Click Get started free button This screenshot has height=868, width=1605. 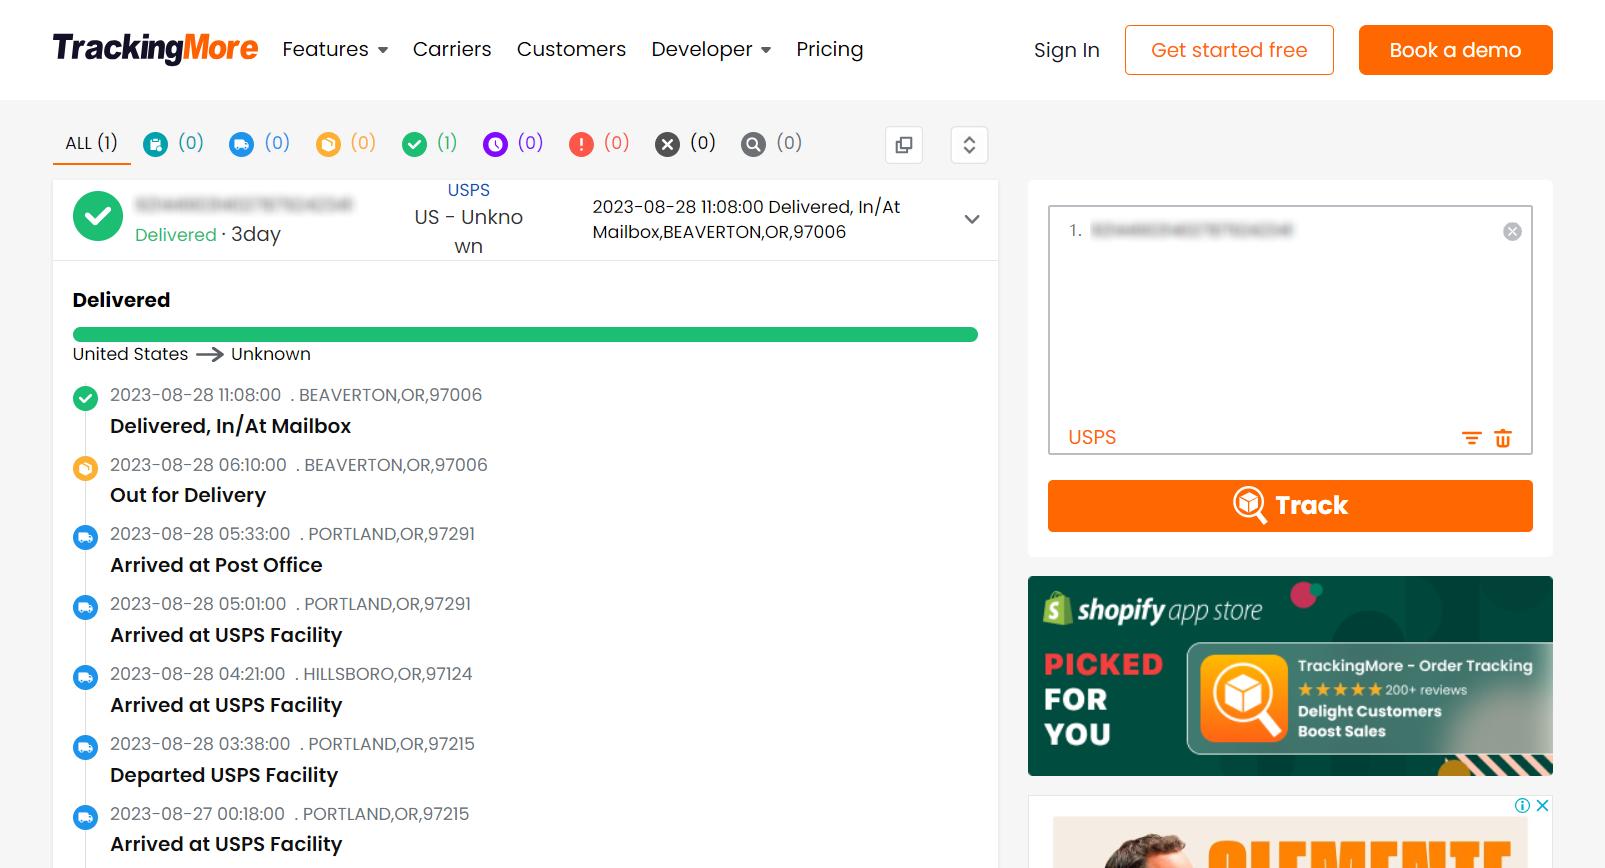(x=1229, y=50)
